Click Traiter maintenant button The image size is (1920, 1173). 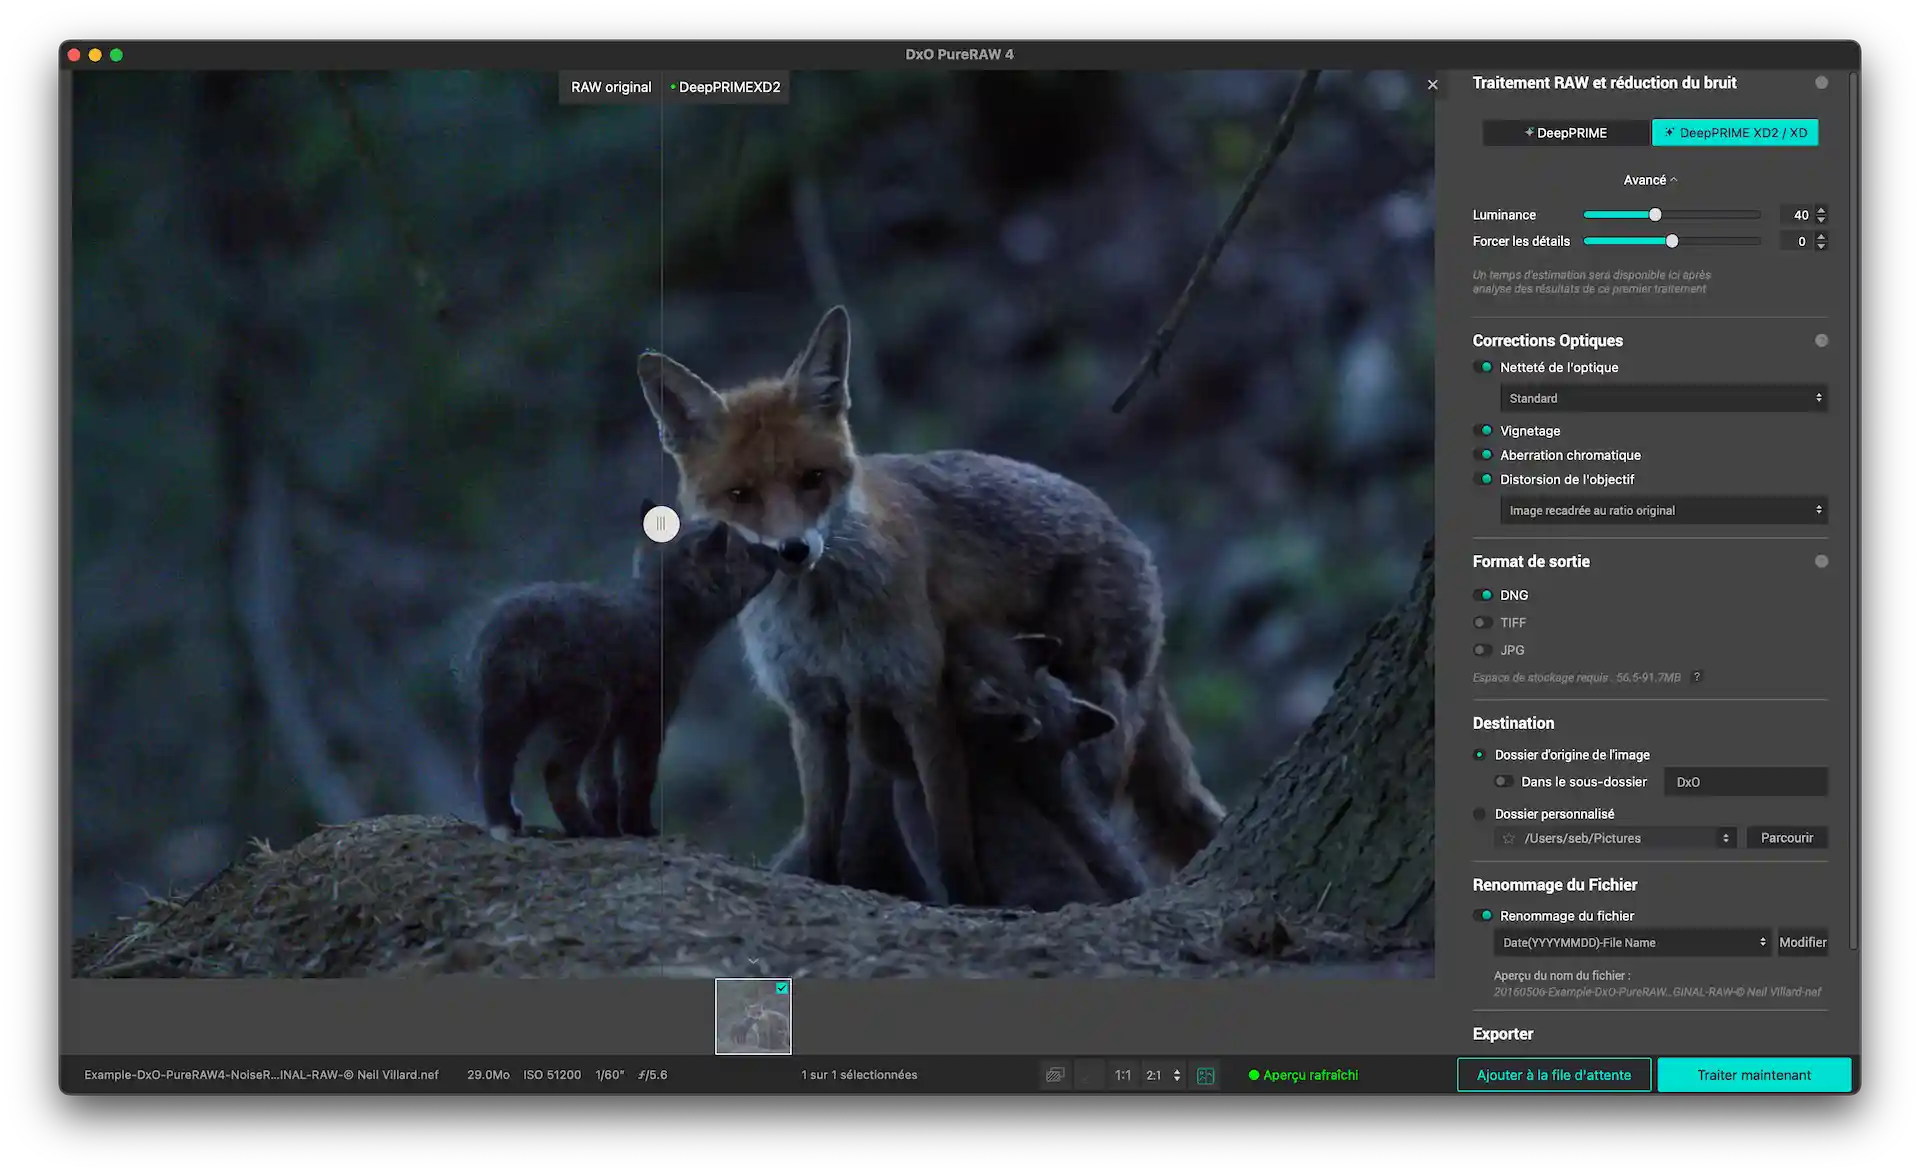(1754, 1075)
